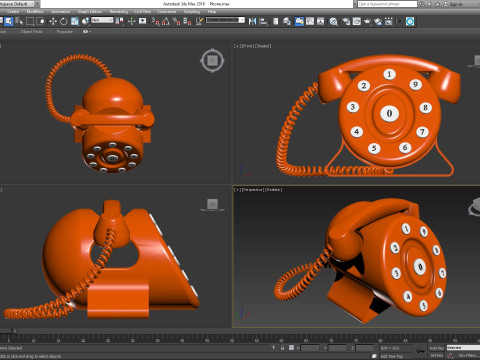This screenshot has width=480, height=360.
Task: Click Sign In link
Action: pos(456,4)
